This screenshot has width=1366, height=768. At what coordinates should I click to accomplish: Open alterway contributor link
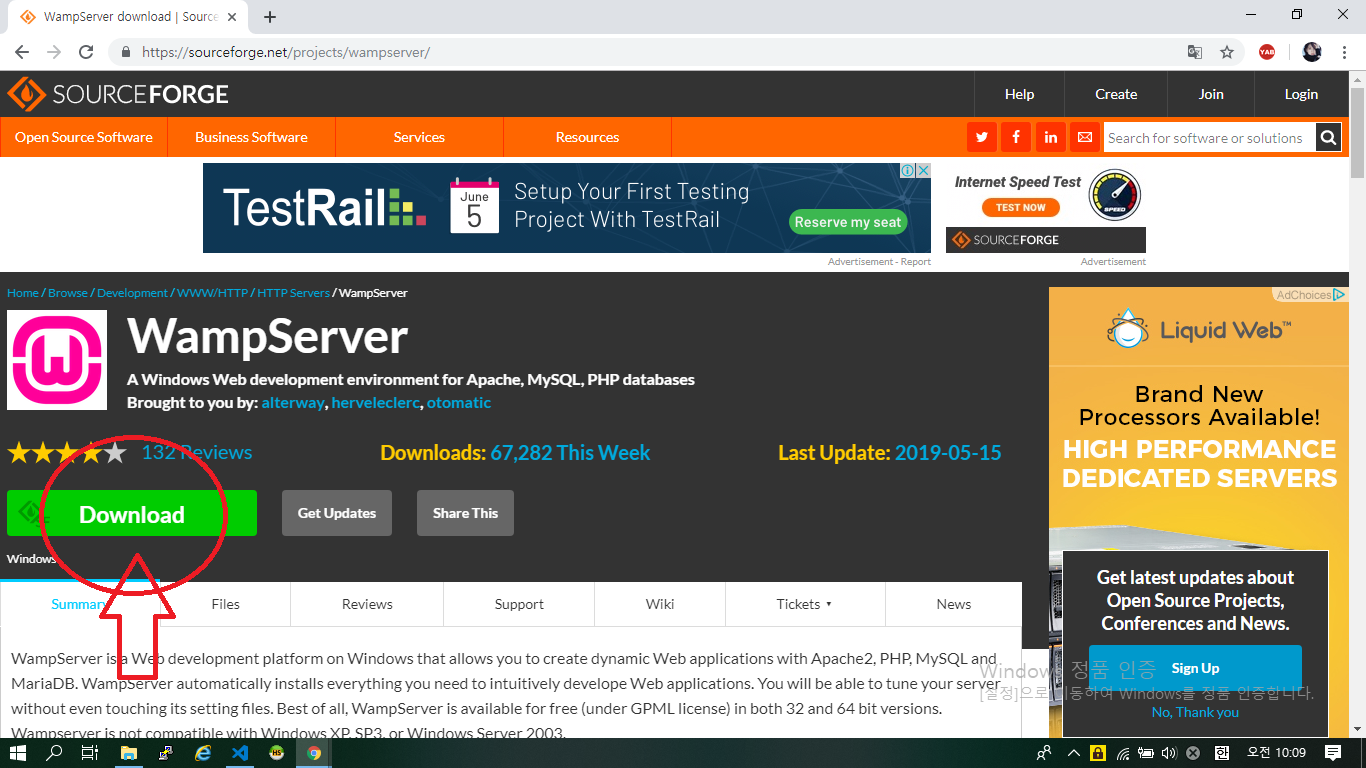[x=293, y=402]
